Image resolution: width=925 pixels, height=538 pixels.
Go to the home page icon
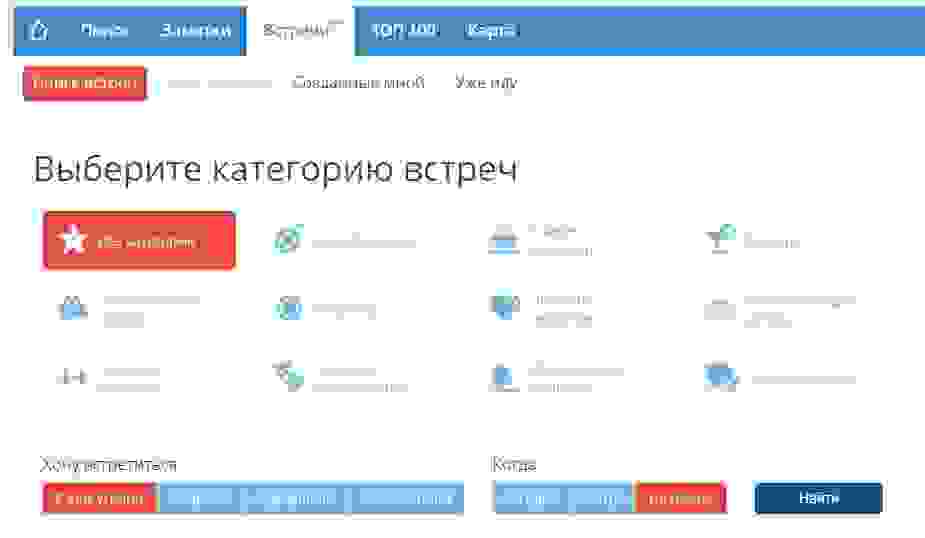click(x=39, y=29)
